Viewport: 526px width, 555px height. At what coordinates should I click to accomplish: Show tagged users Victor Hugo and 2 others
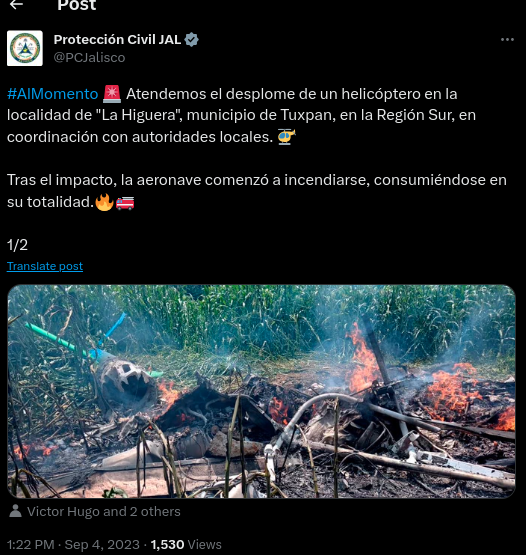coord(104,511)
